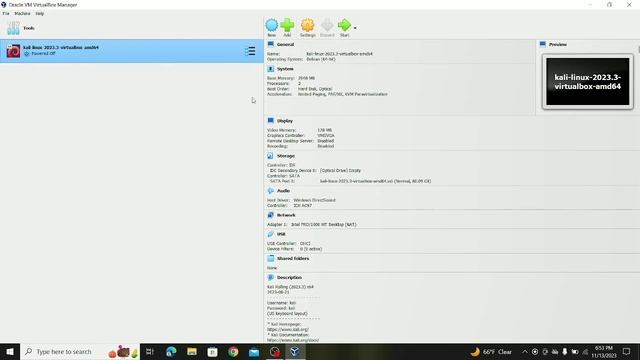Click the Kali VM red logo icon

[x=13, y=51]
